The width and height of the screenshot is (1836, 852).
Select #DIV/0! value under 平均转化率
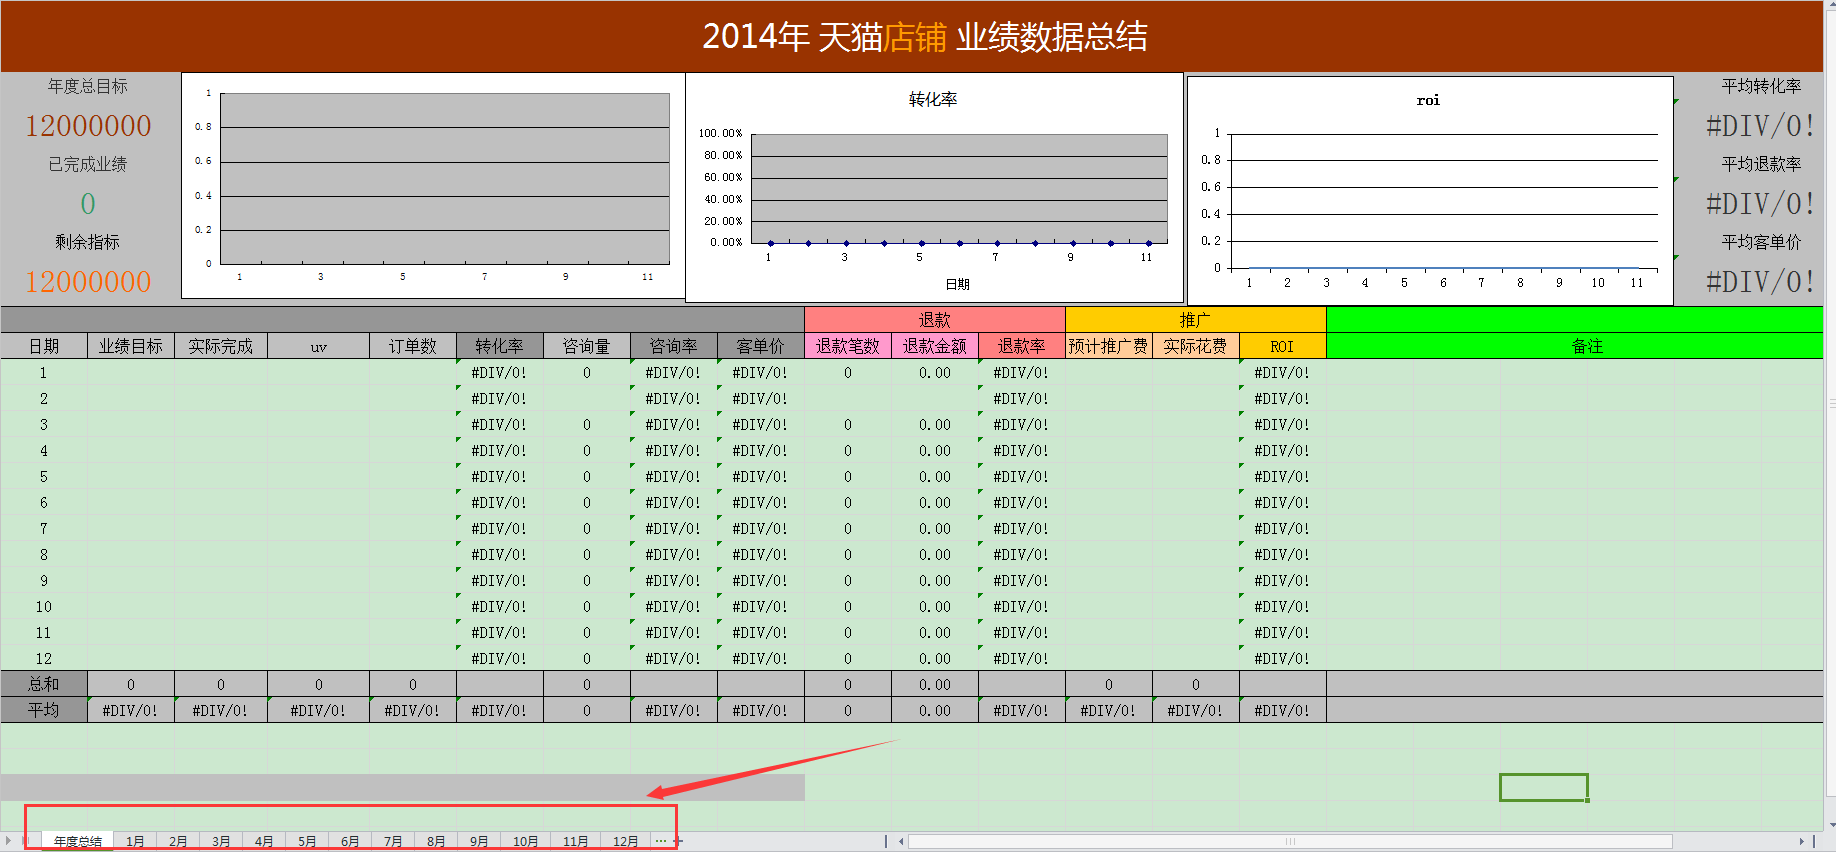(1760, 126)
